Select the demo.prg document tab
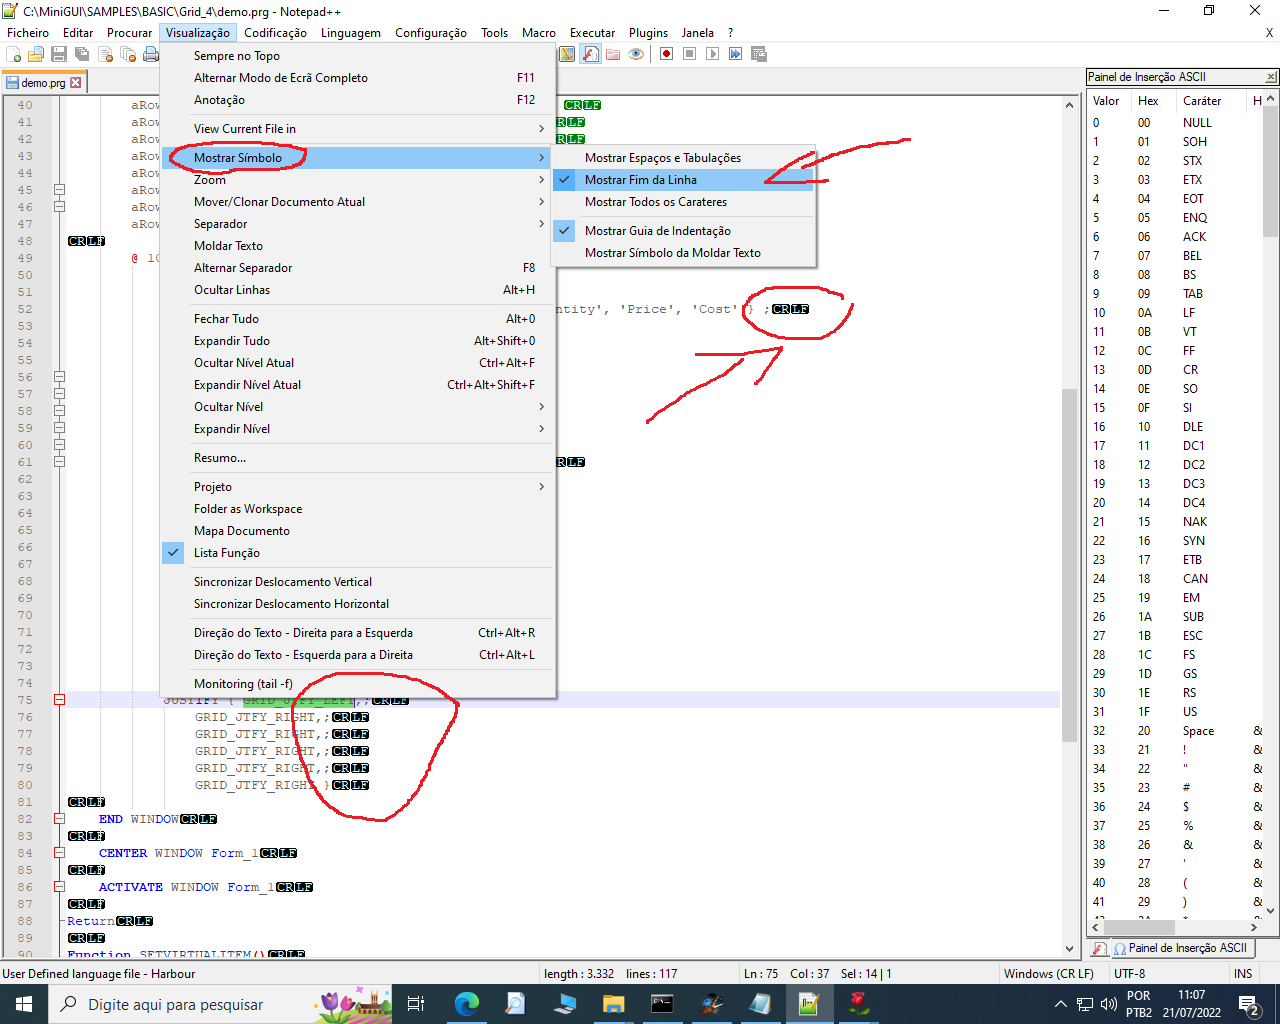1280x1024 pixels. [x=44, y=83]
